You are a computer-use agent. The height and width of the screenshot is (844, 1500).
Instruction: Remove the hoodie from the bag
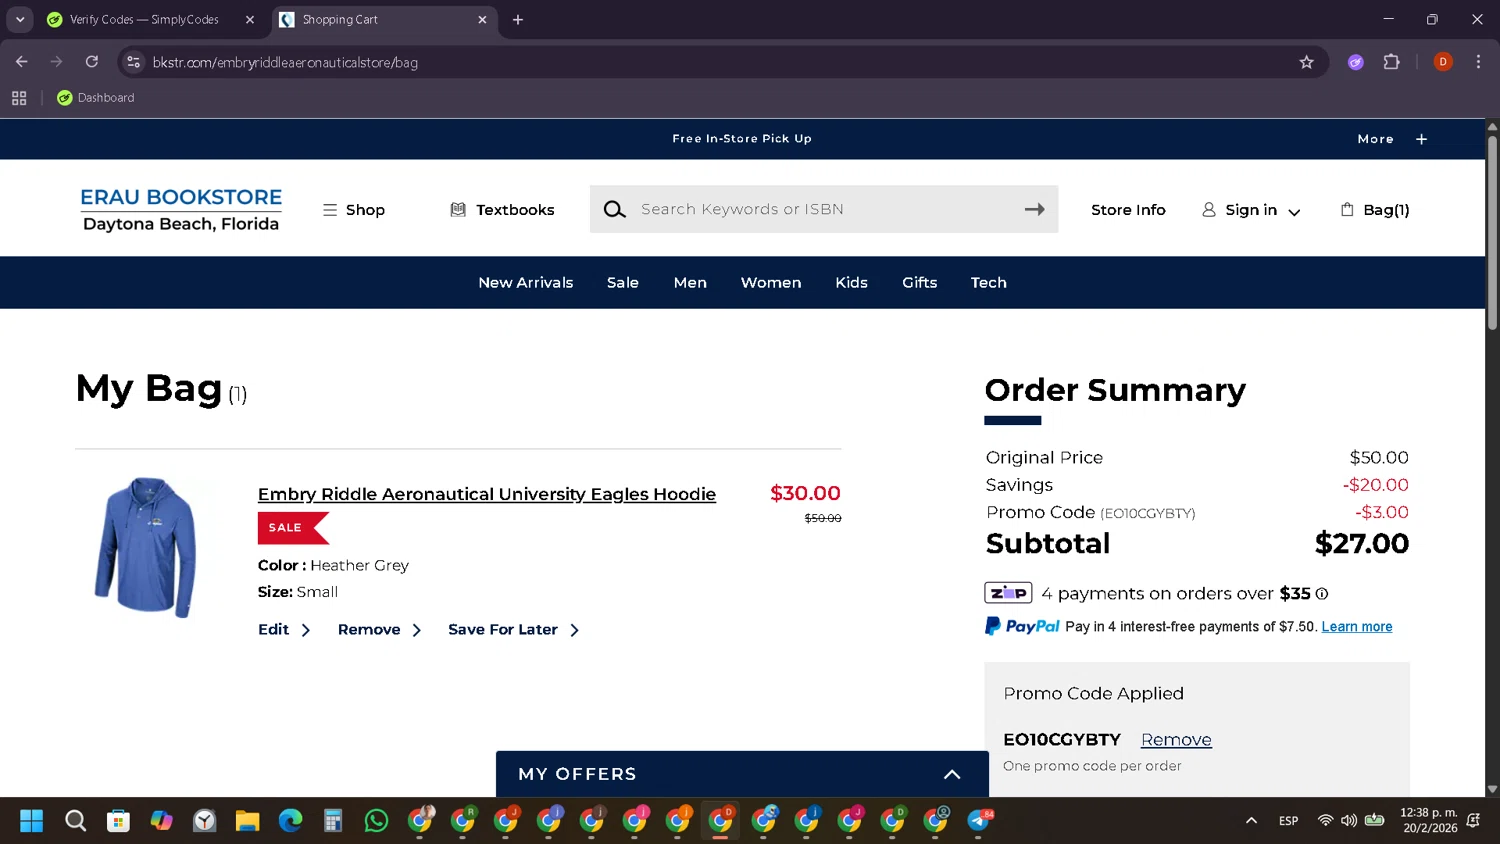(379, 630)
